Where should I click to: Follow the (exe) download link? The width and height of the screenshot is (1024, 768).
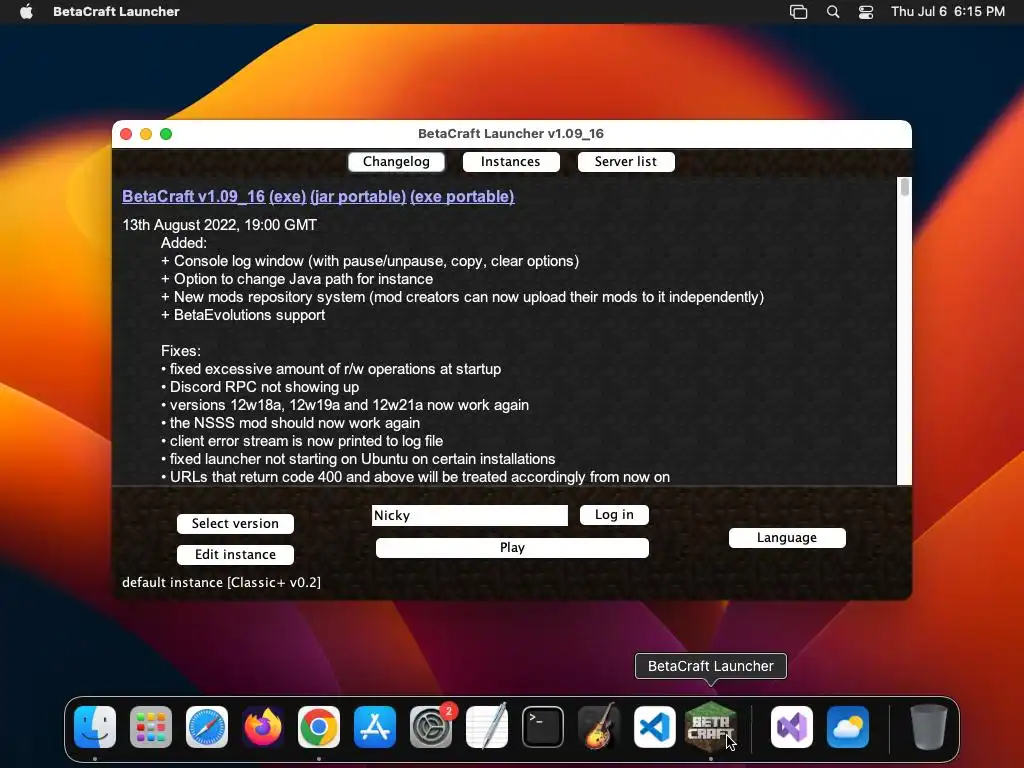coord(287,197)
